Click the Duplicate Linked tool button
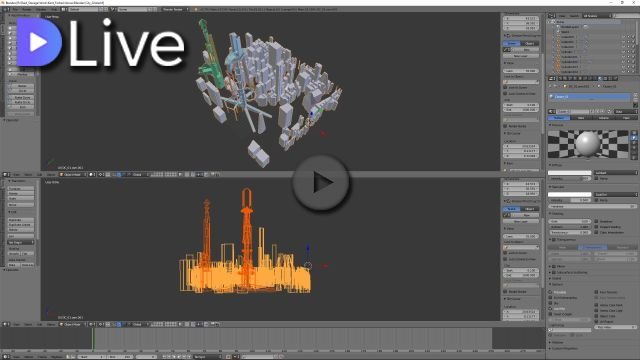Image resolution: width=640 pixels, height=360 pixels. [x=21, y=225]
